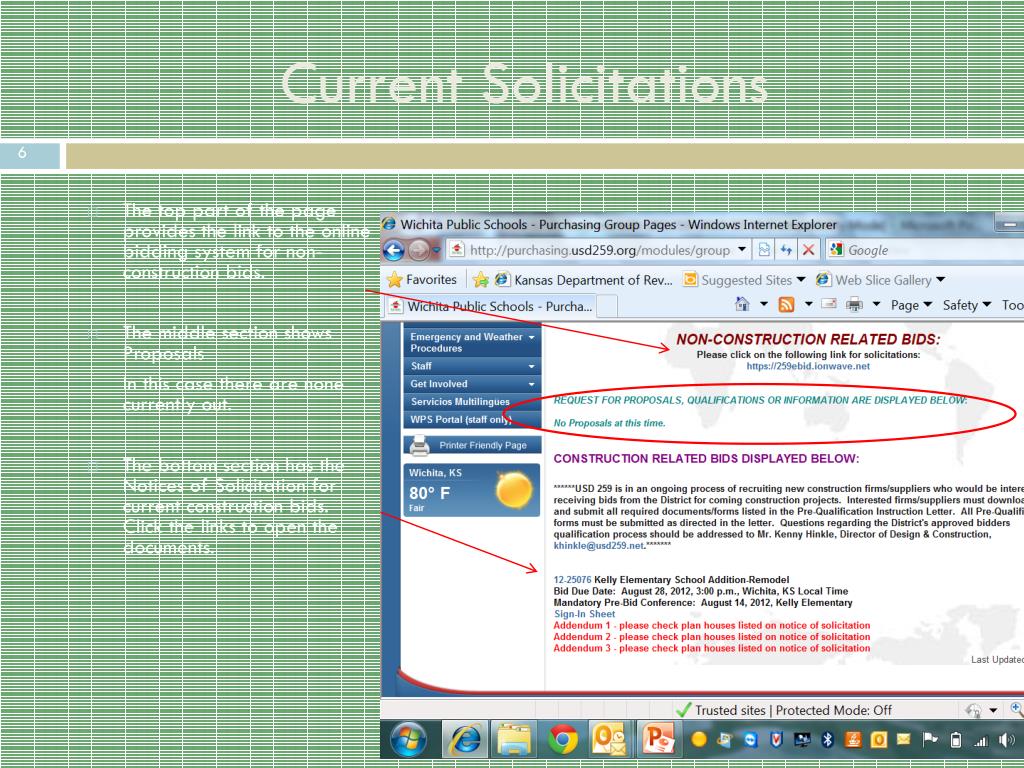Open the Addendum 1 link
The image size is (1024, 768).
(x=711, y=626)
